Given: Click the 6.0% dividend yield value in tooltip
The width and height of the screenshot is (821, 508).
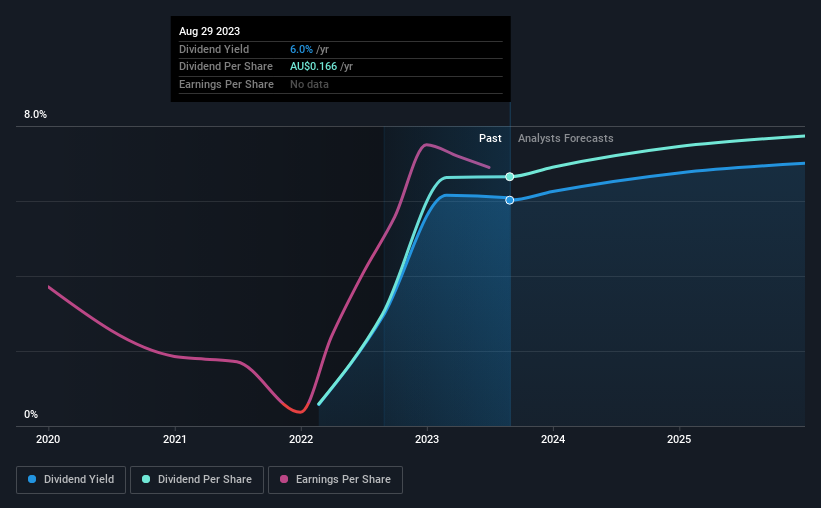Looking at the screenshot, I should point(301,49).
